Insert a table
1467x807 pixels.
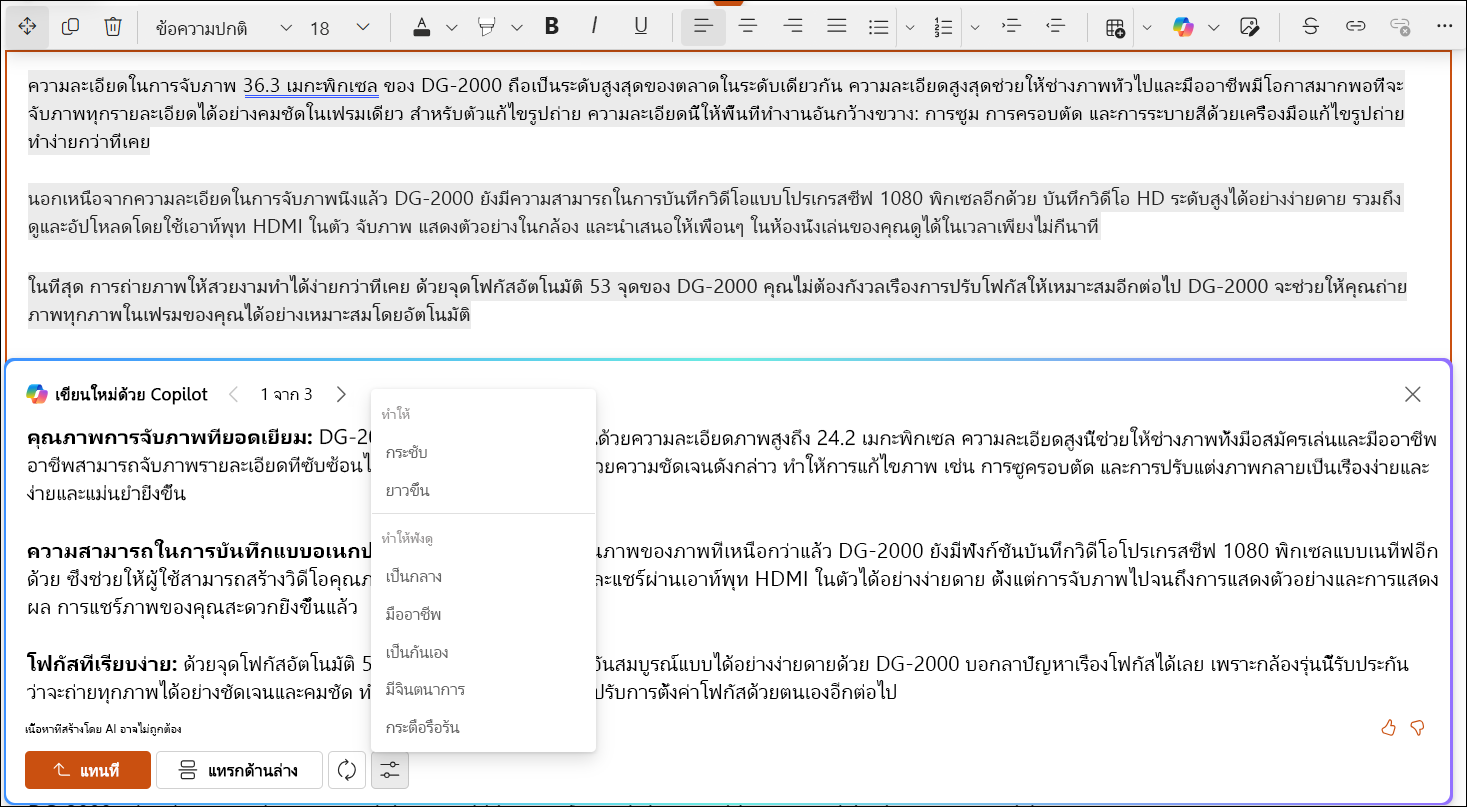[1115, 27]
